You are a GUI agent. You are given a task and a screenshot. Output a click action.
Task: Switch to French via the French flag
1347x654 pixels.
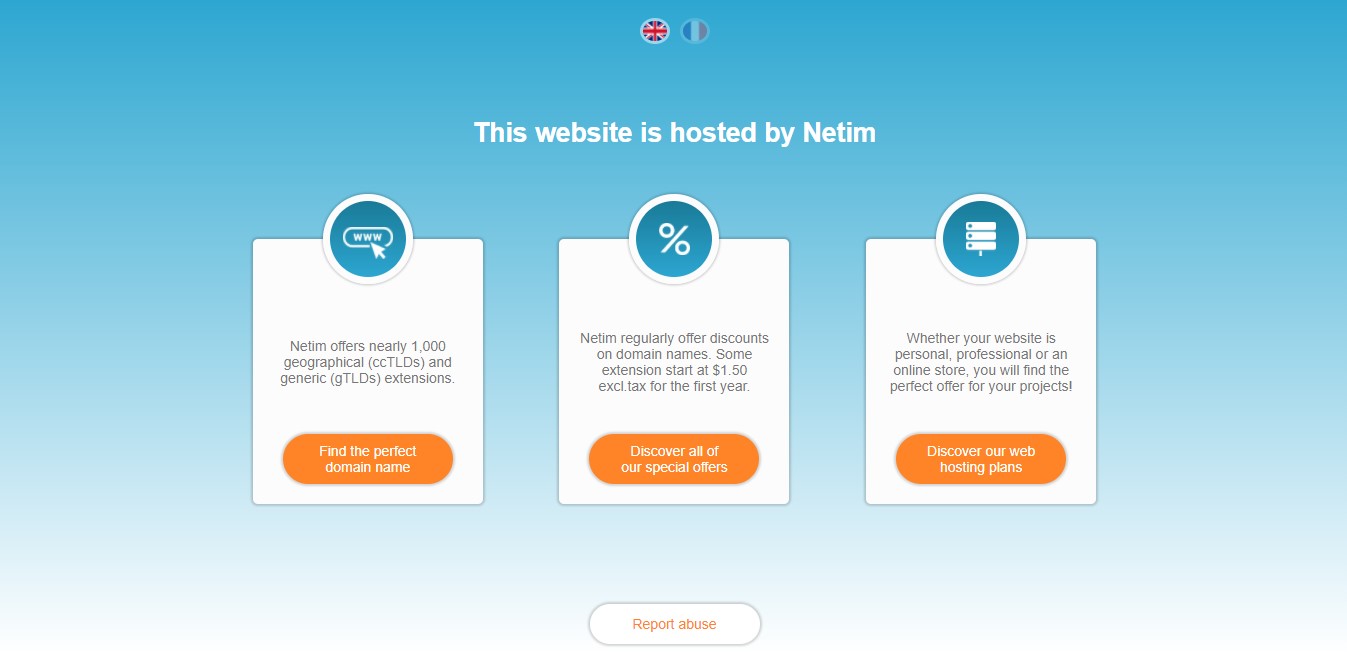pyautogui.click(x=695, y=31)
